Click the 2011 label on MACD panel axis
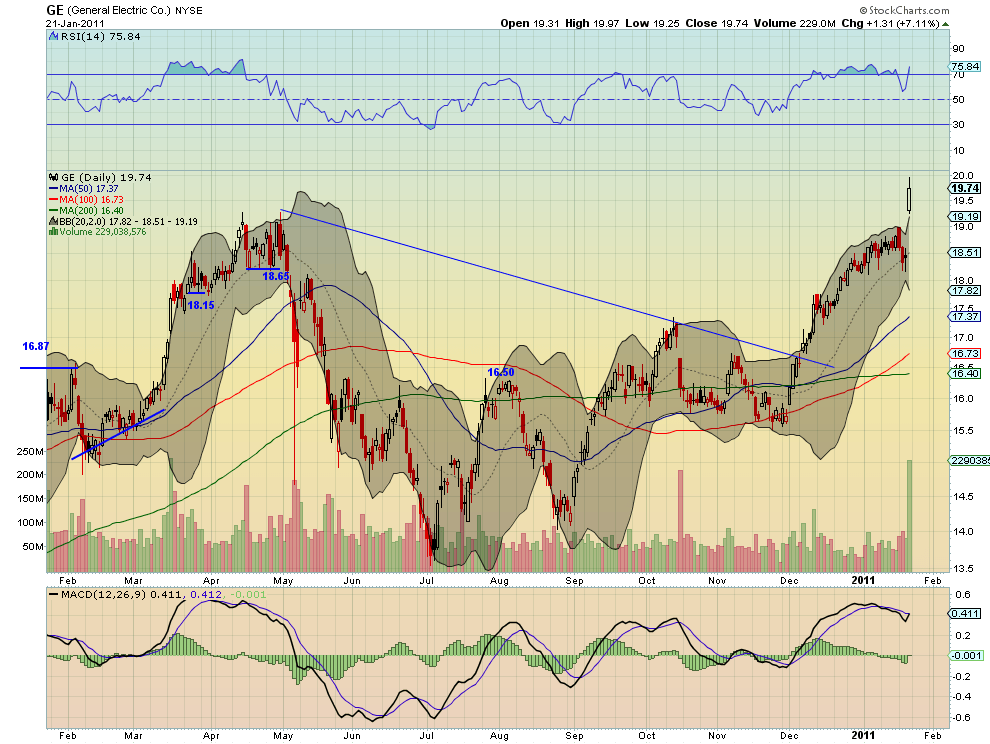The image size is (990, 744). tap(863, 735)
